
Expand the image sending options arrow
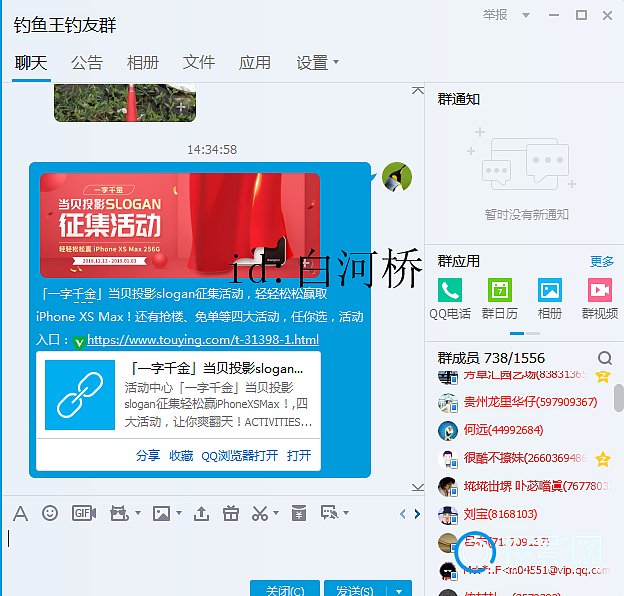coord(179,513)
